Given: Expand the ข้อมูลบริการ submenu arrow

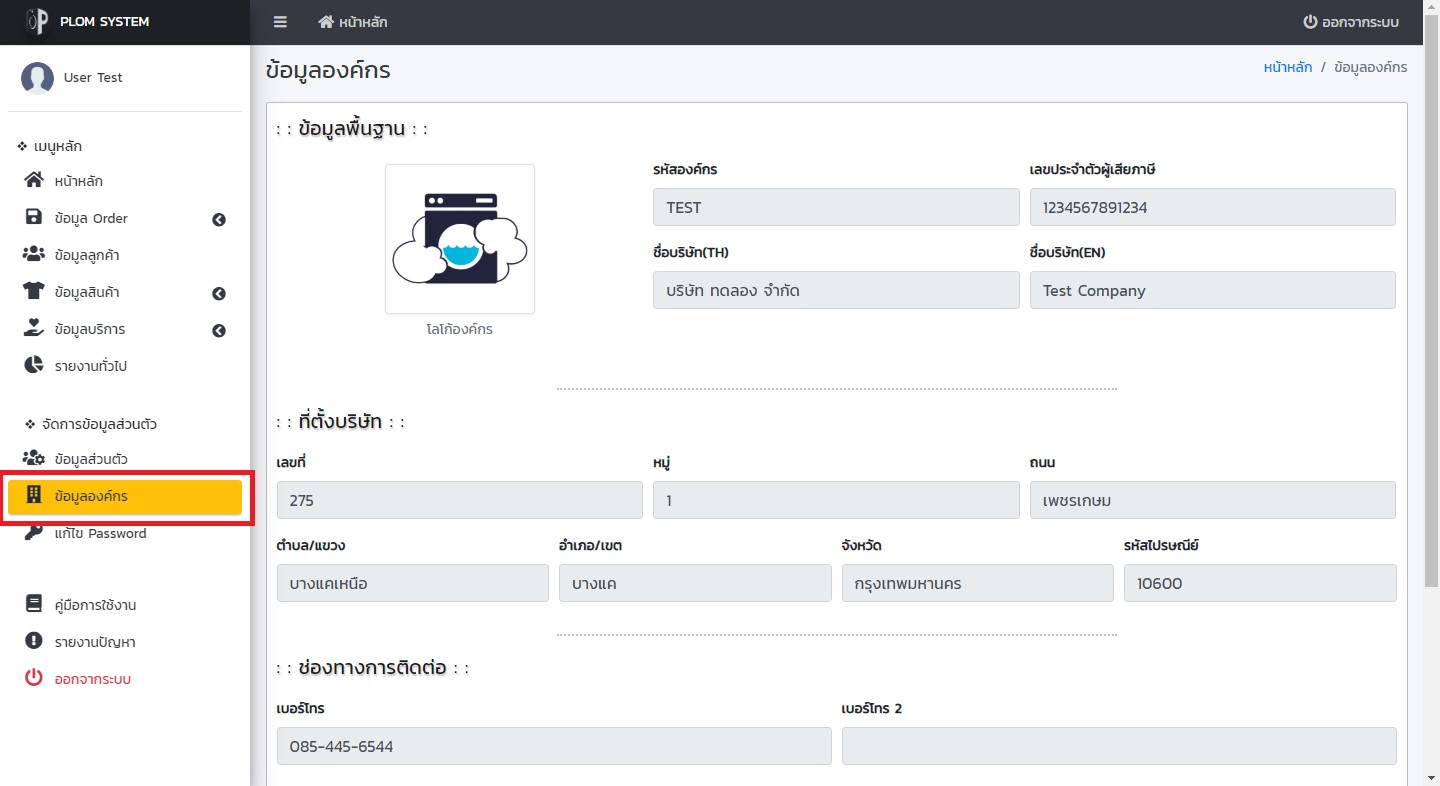Looking at the screenshot, I should pyautogui.click(x=219, y=330).
